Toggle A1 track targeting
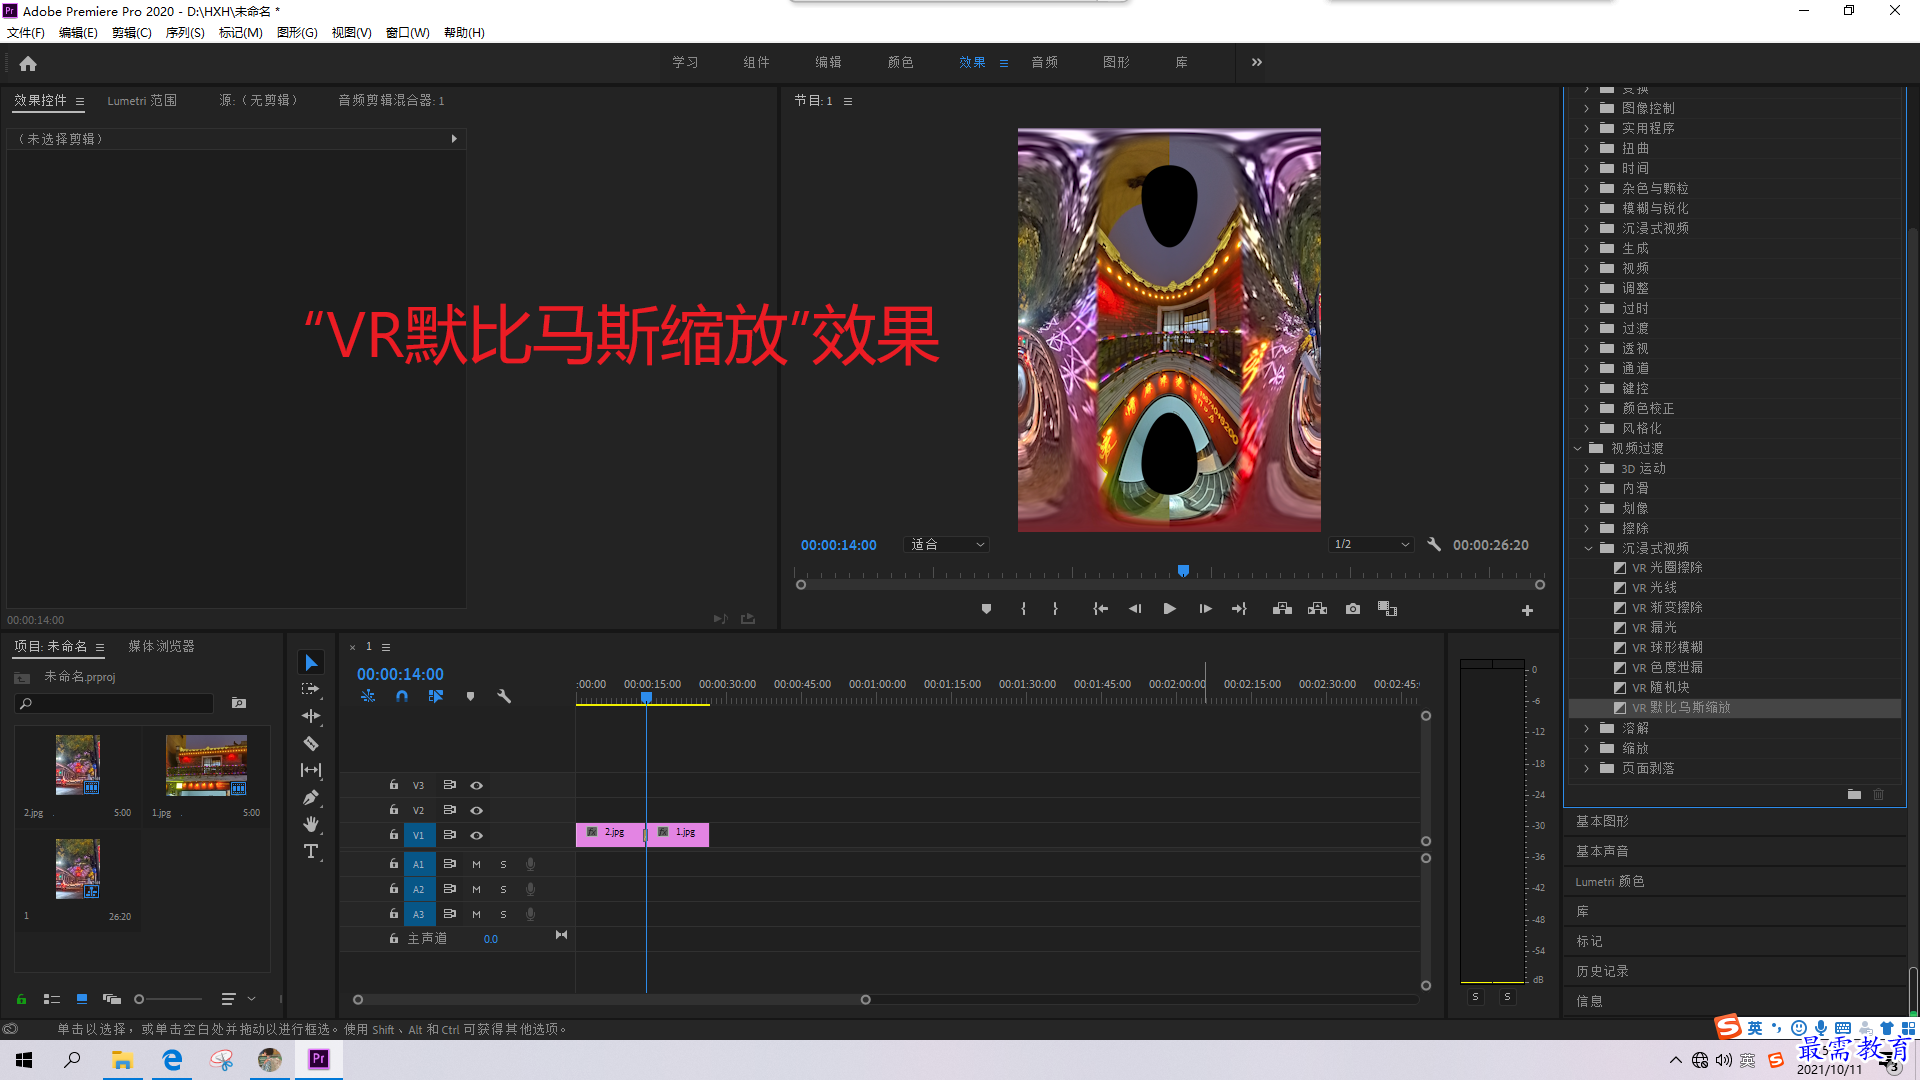This screenshot has height=1080, width=1920. click(419, 865)
